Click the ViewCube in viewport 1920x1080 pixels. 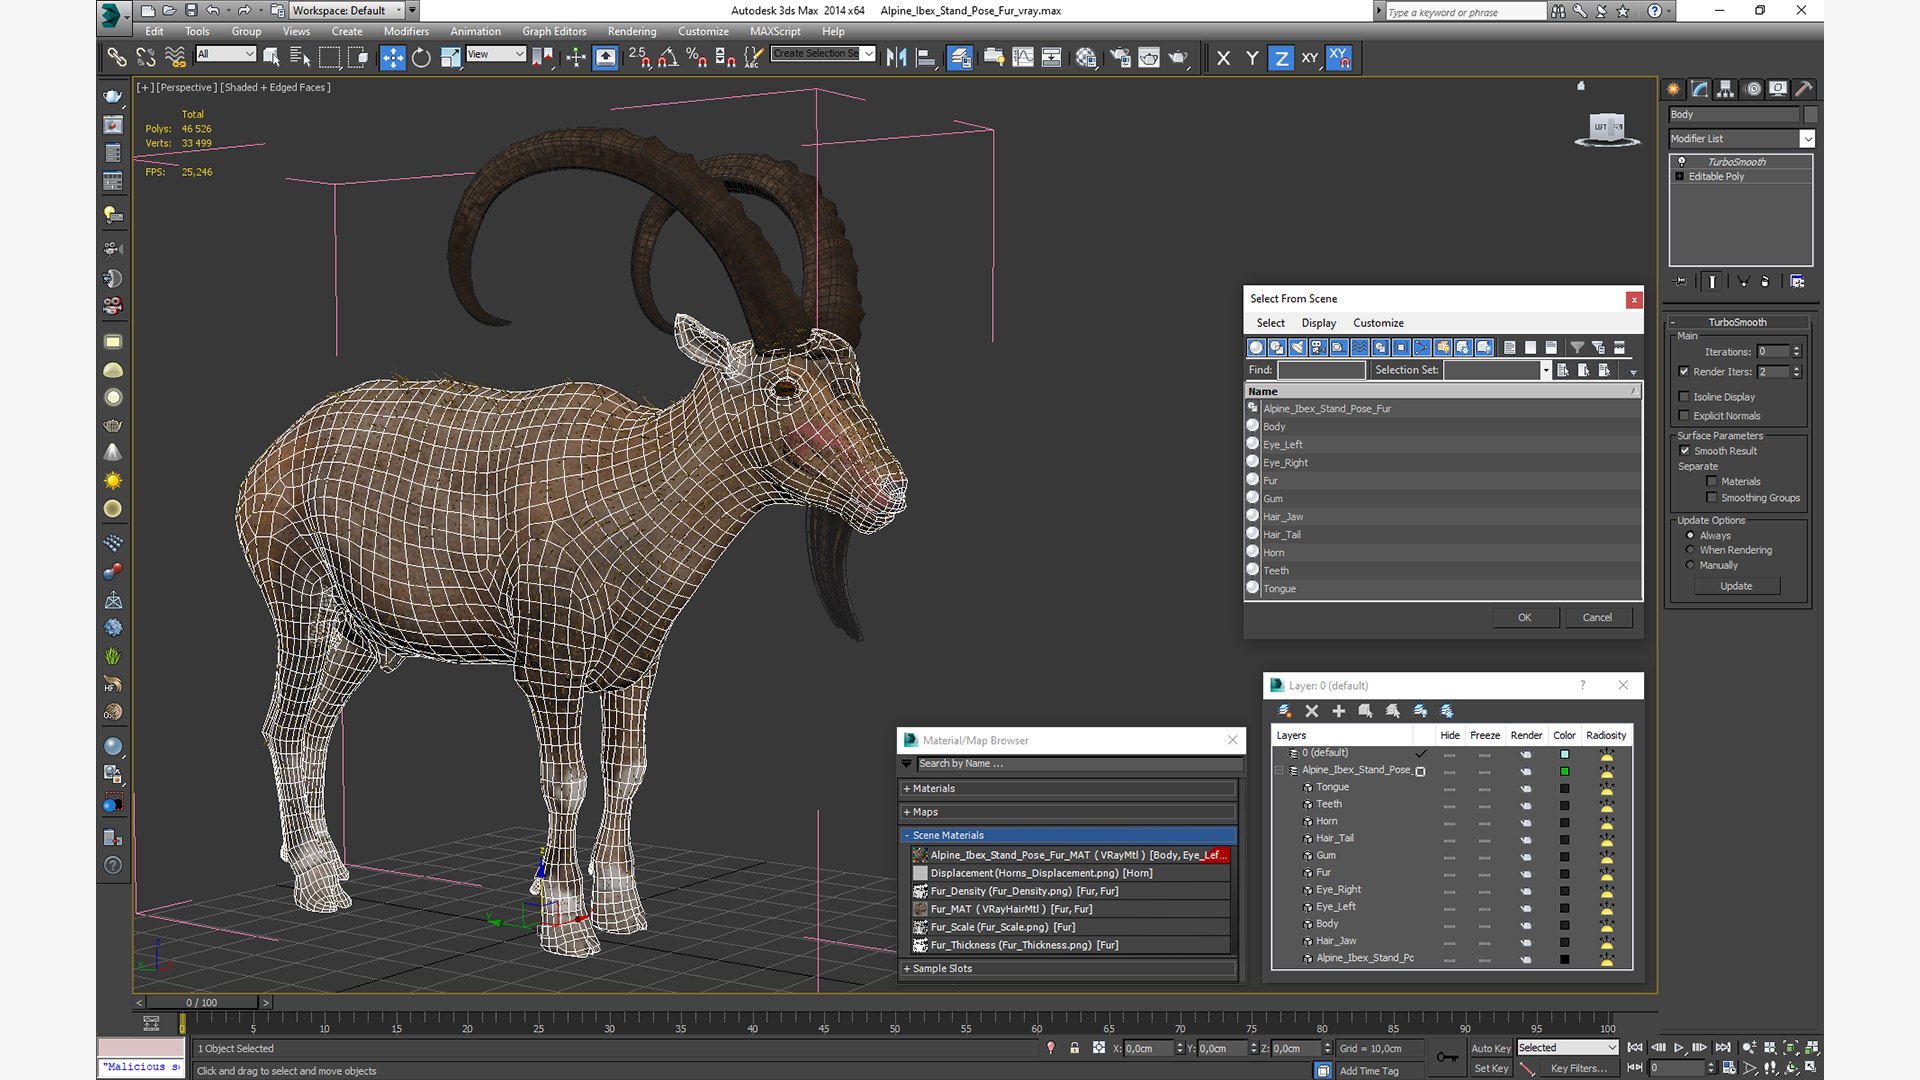[x=1607, y=128]
